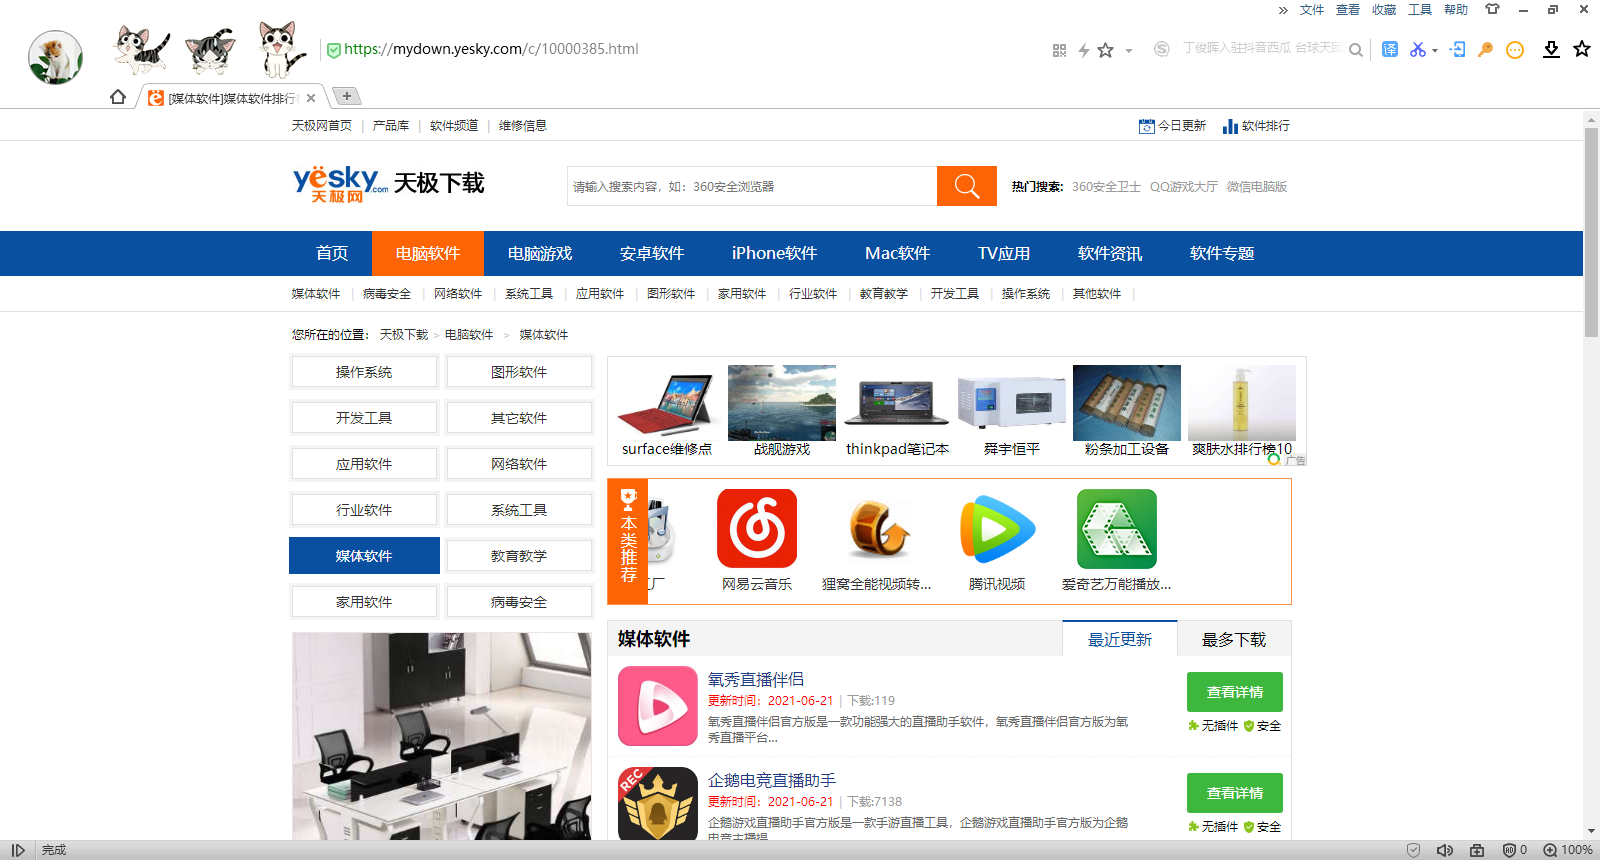Click the send-to-phone toolbar icon
This screenshot has height=860, width=1600.
(1458, 49)
